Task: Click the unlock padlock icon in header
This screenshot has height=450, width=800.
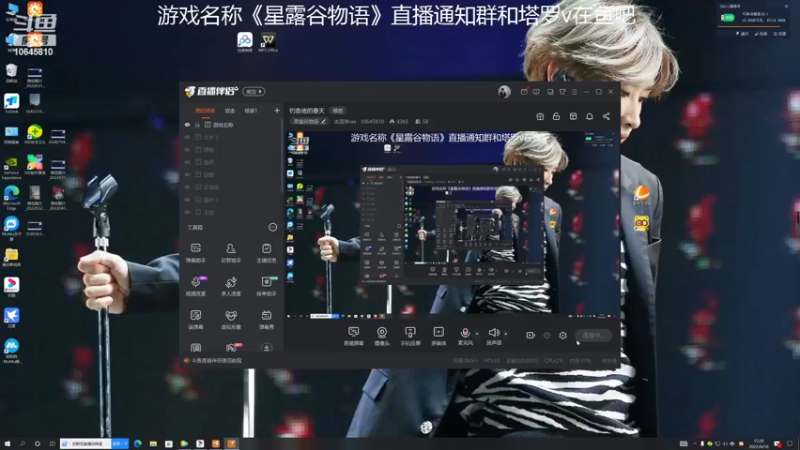Action: [556, 116]
